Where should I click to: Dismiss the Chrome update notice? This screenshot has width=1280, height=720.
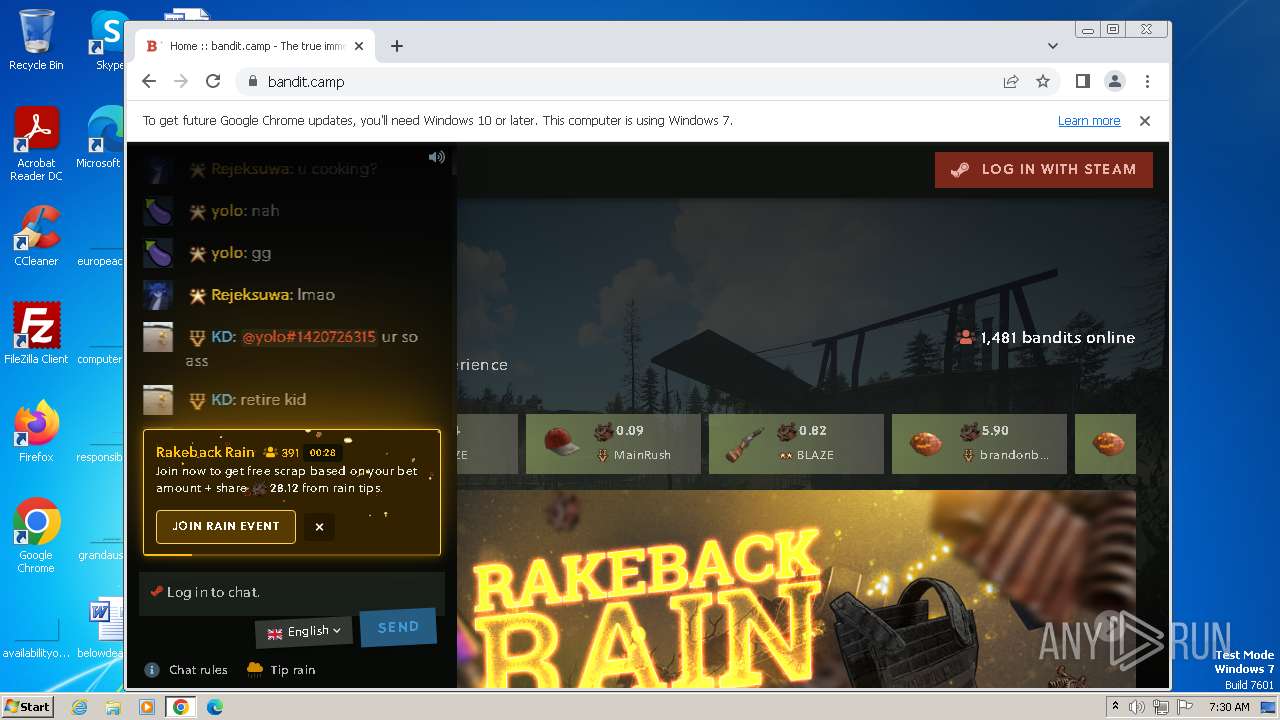[1145, 121]
